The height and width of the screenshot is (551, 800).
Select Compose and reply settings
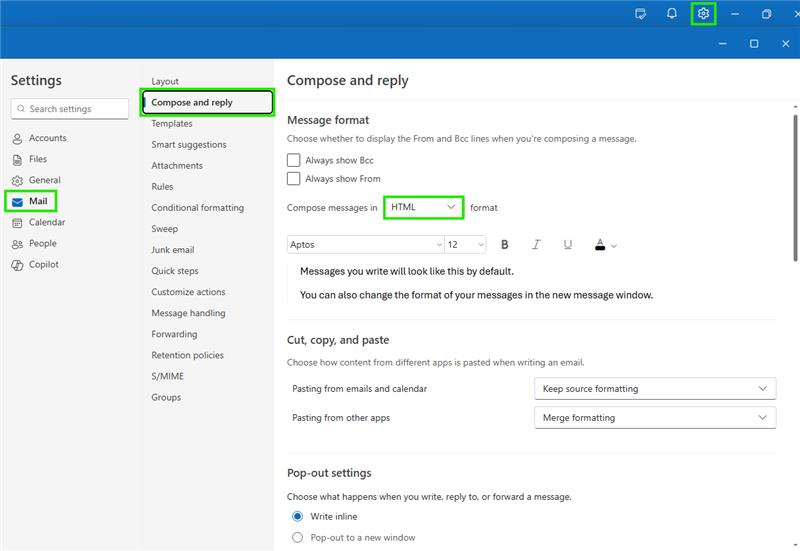[x=207, y=102]
